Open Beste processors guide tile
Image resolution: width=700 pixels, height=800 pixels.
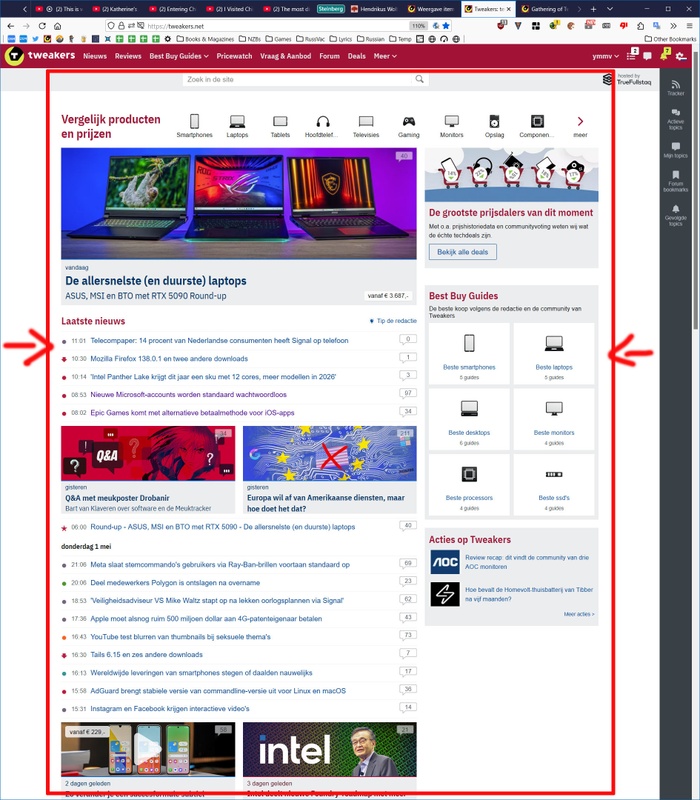coord(469,484)
